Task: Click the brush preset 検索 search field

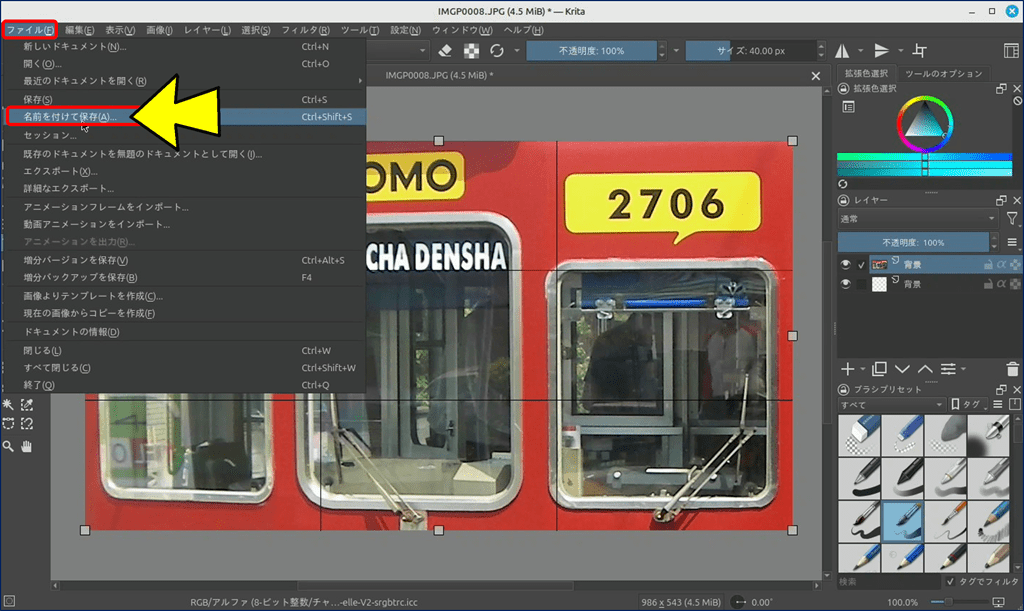Action: 888,581
